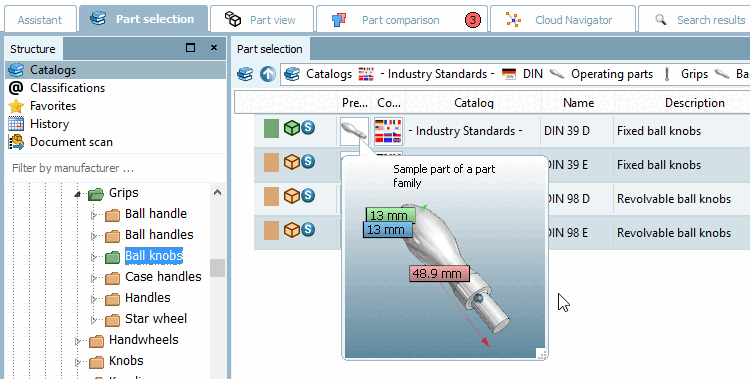Expand the Ball handle folder
The height and width of the screenshot is (379, 750).
tap(94, 215)
